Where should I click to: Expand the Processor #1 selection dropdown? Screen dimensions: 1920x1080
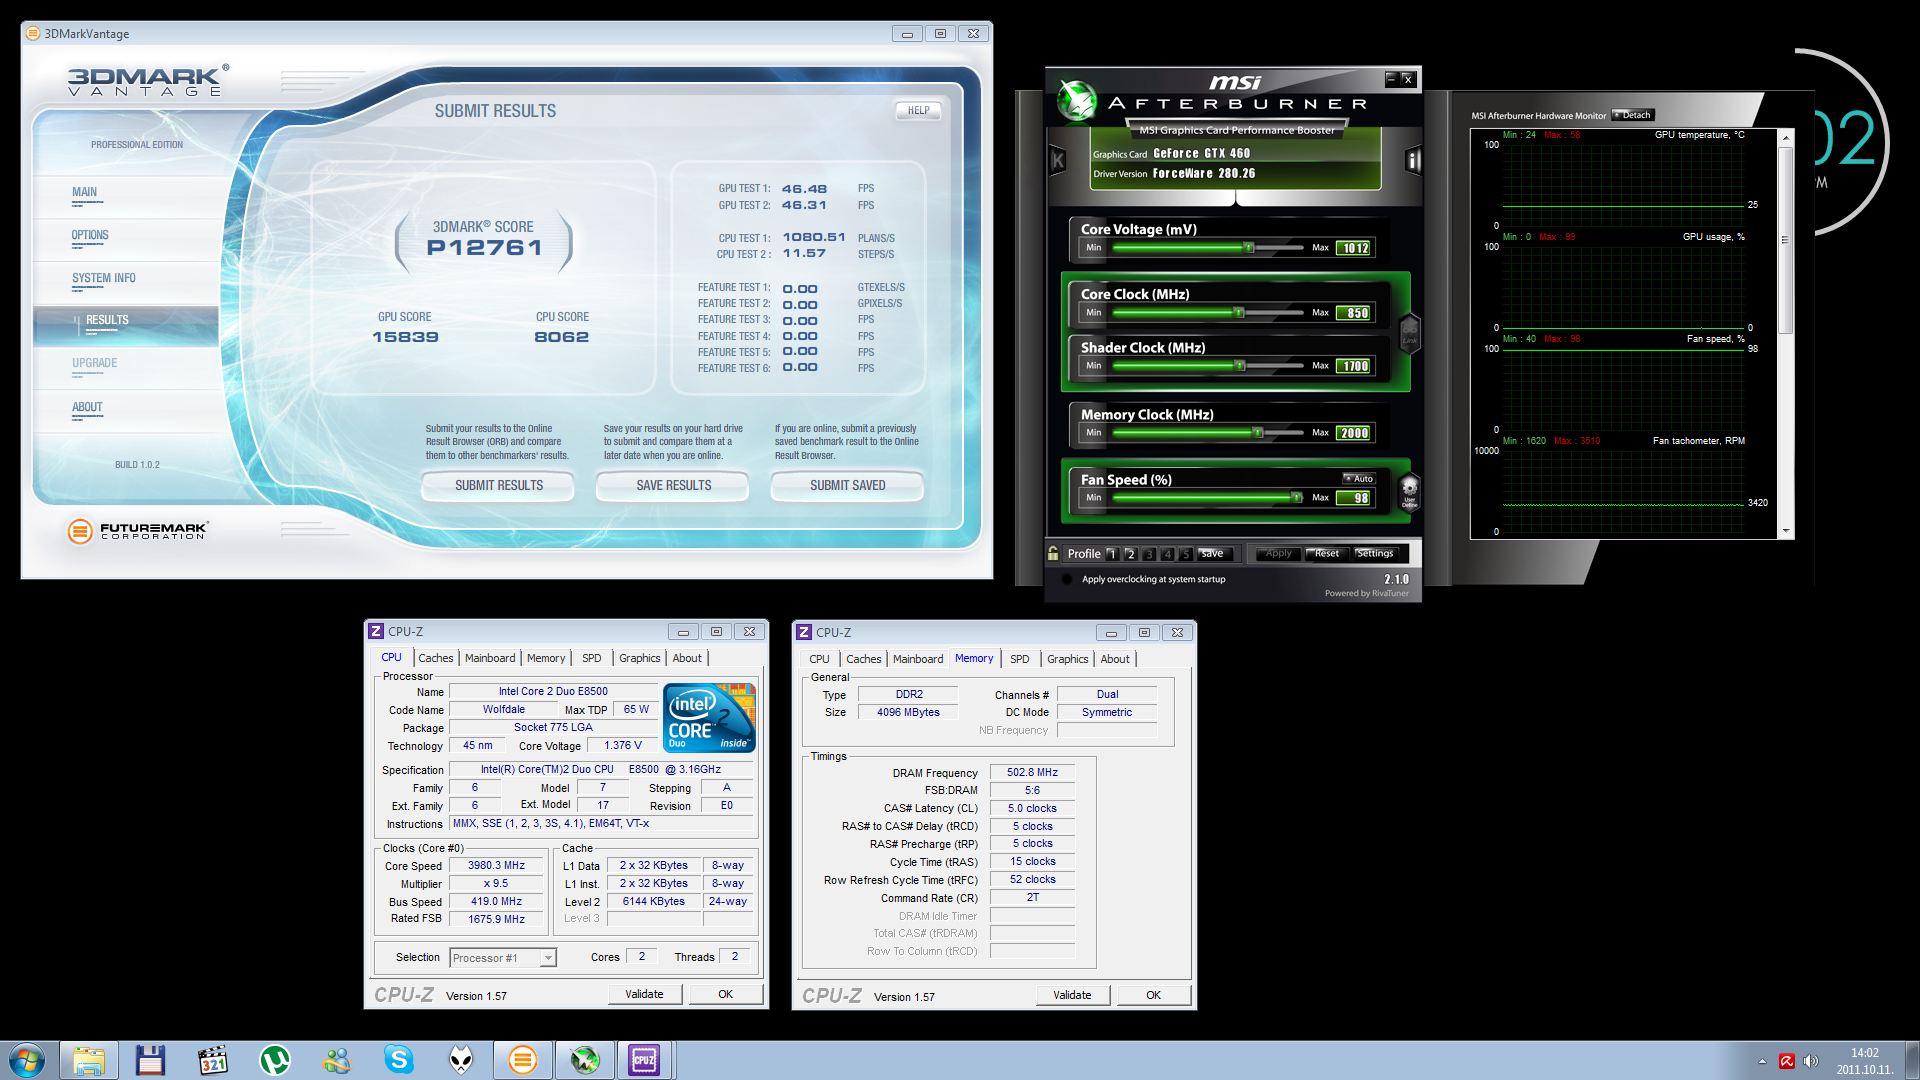pos(547,958)
